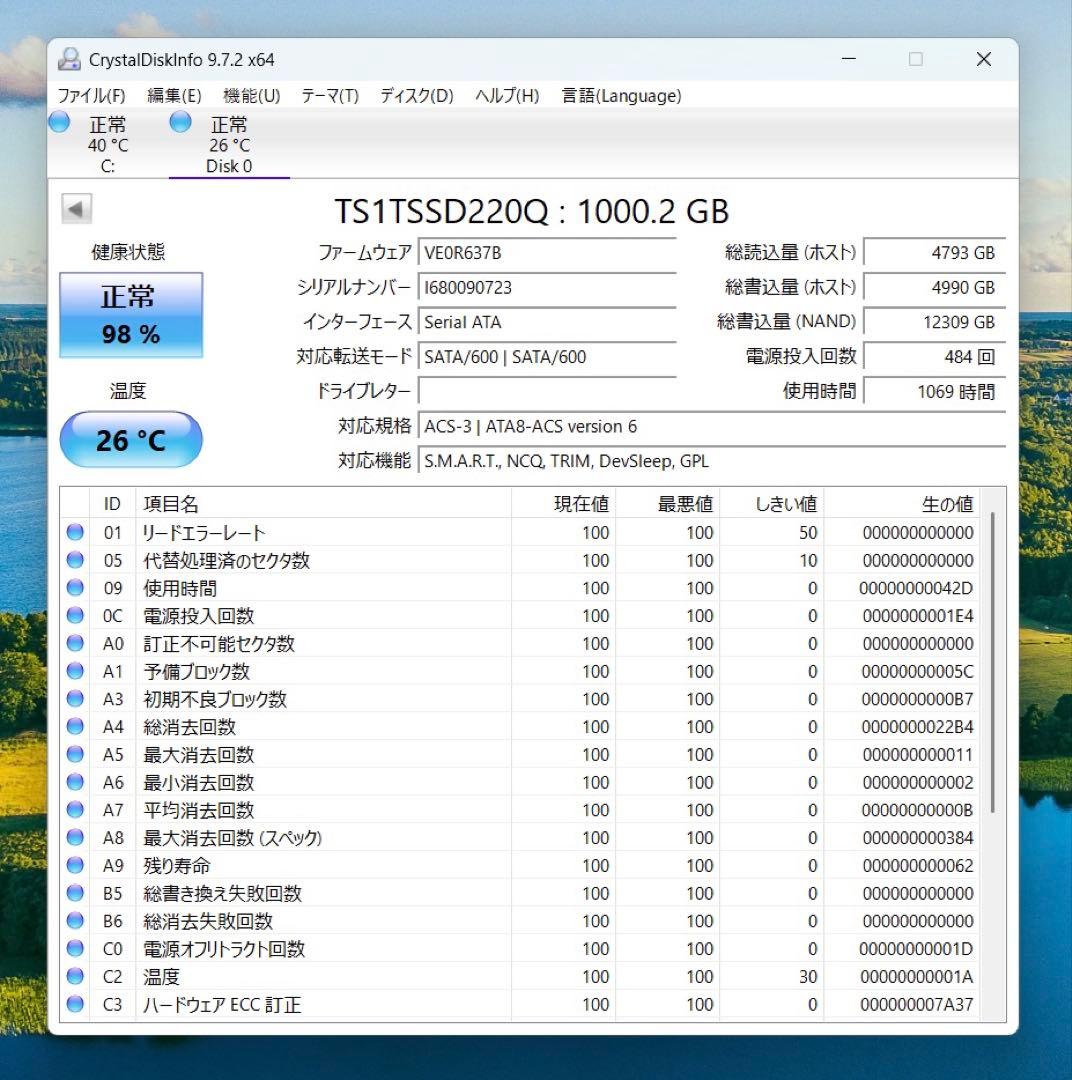Image resolution: width=1072 pixels, height=1080 pixels.
Task: Click the serial number field I680090723
Action: [x=546, y=287]
